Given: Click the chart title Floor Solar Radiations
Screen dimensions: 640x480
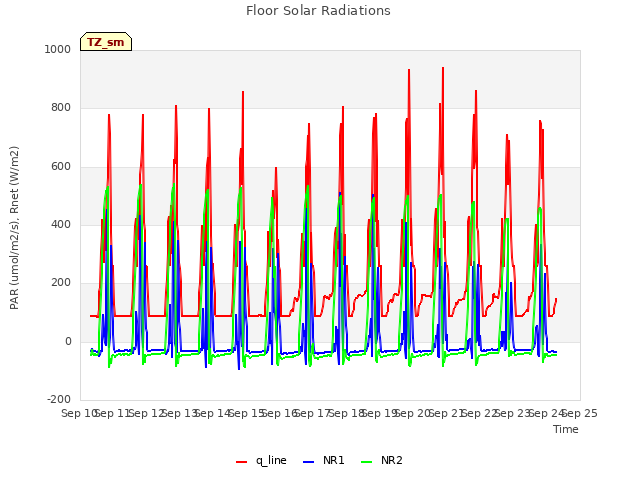Looking at the screenshot, I should (318, 11).
